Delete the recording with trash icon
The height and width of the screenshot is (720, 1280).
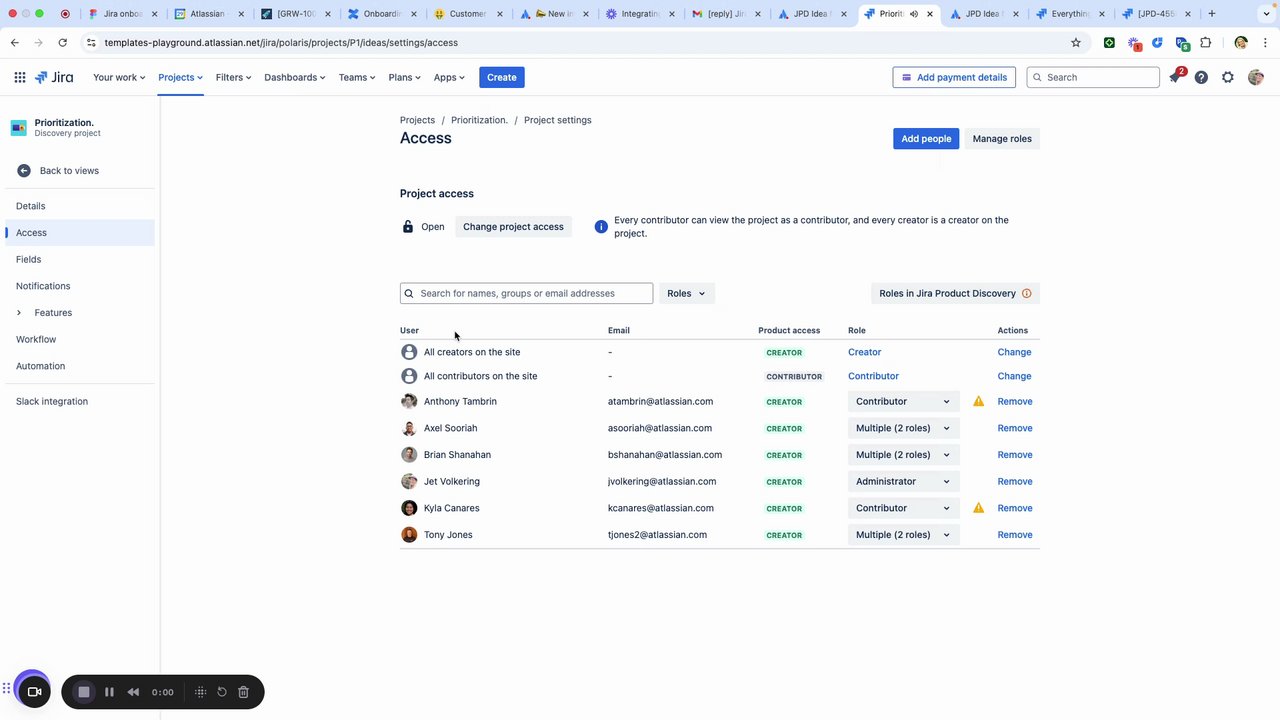coord(243,692)
